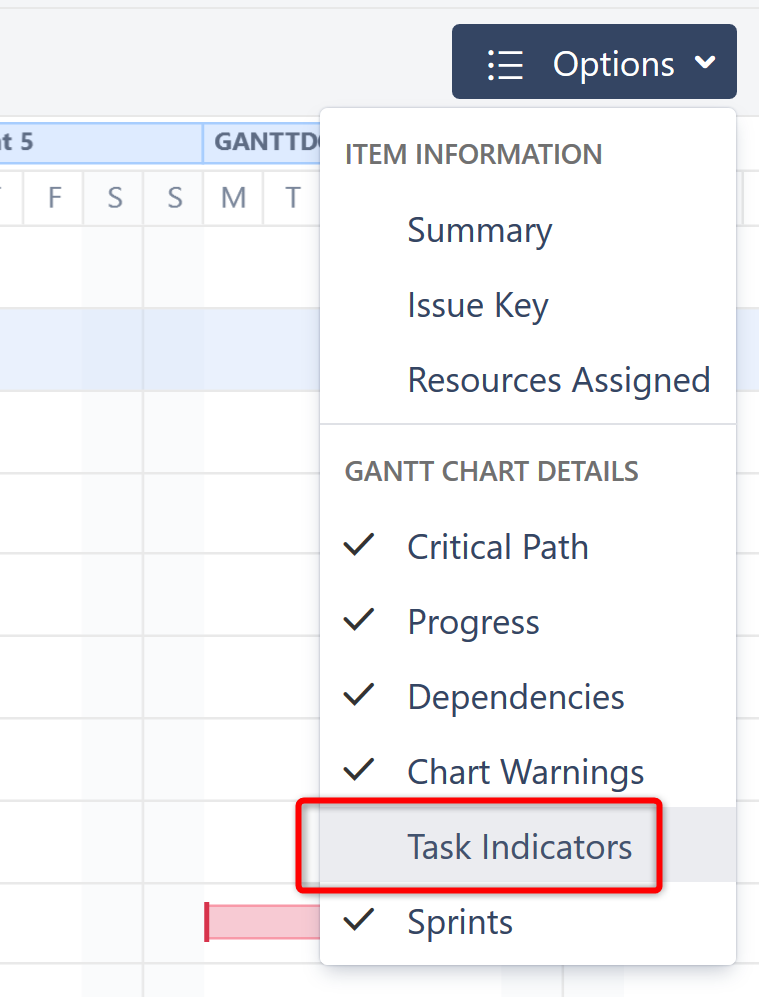Enable the Task Indicators option

[x=519, y=846]
